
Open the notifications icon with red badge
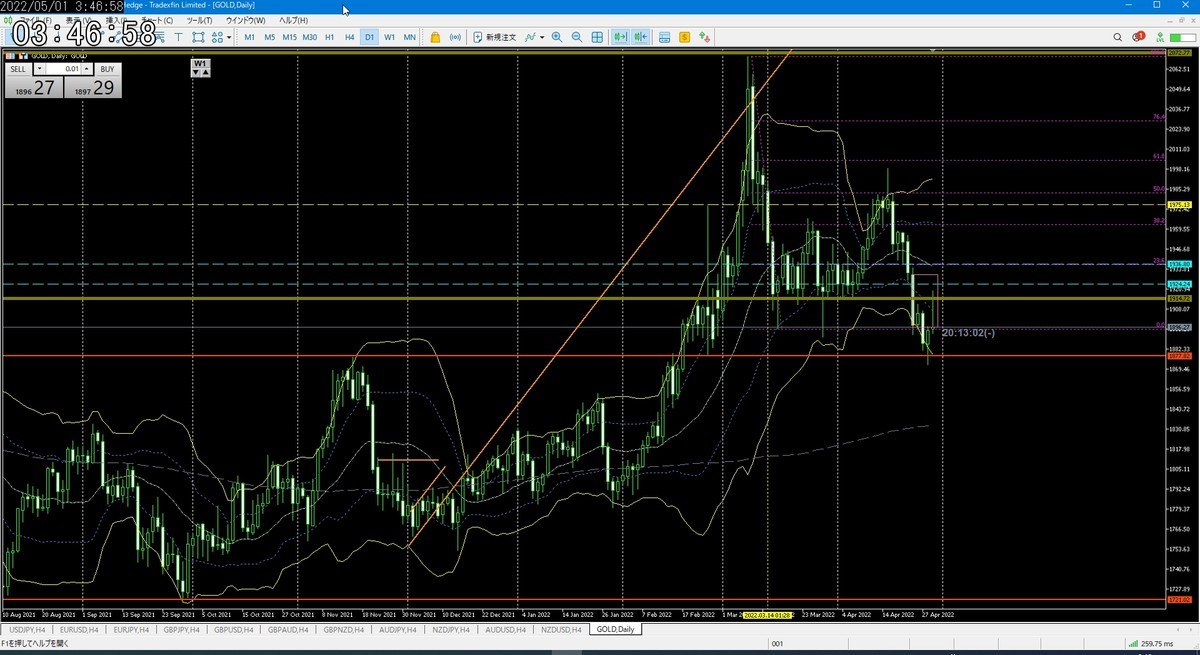(x=1138, y=36)
